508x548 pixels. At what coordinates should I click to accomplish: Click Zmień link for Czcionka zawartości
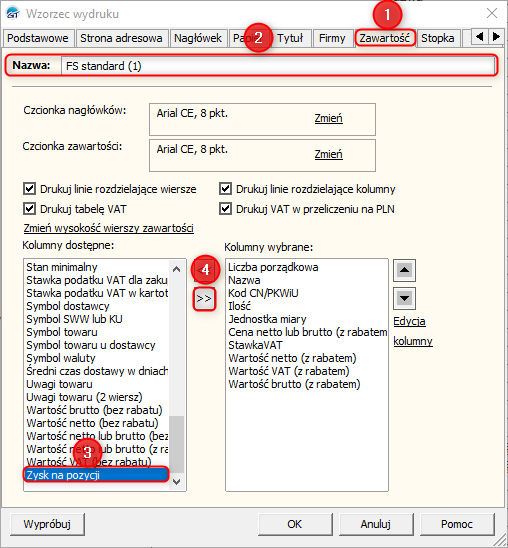328,154
